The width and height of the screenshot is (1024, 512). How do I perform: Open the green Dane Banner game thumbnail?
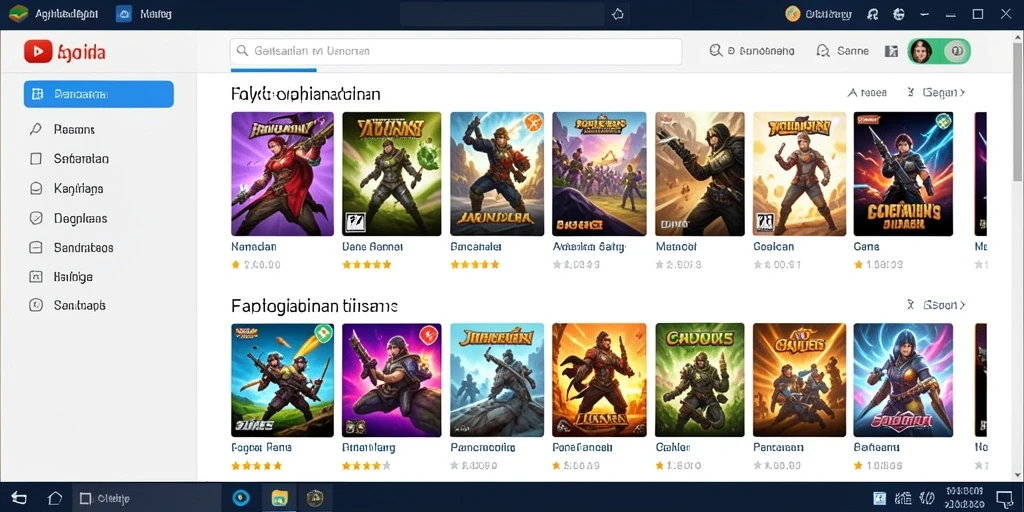click(x=391, y=174)
